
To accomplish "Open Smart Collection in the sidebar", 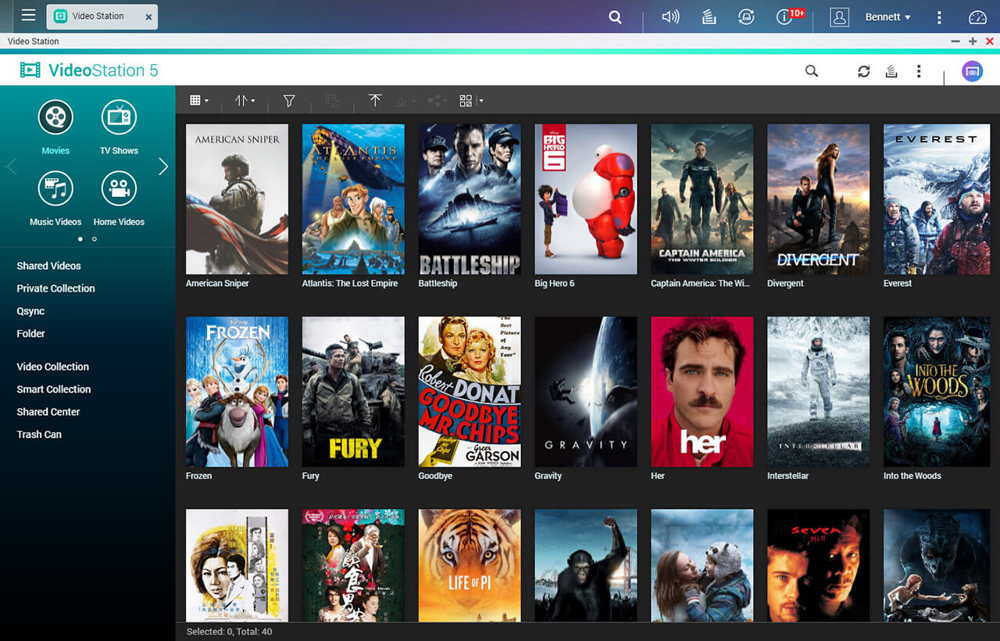I will click(54, 389).
